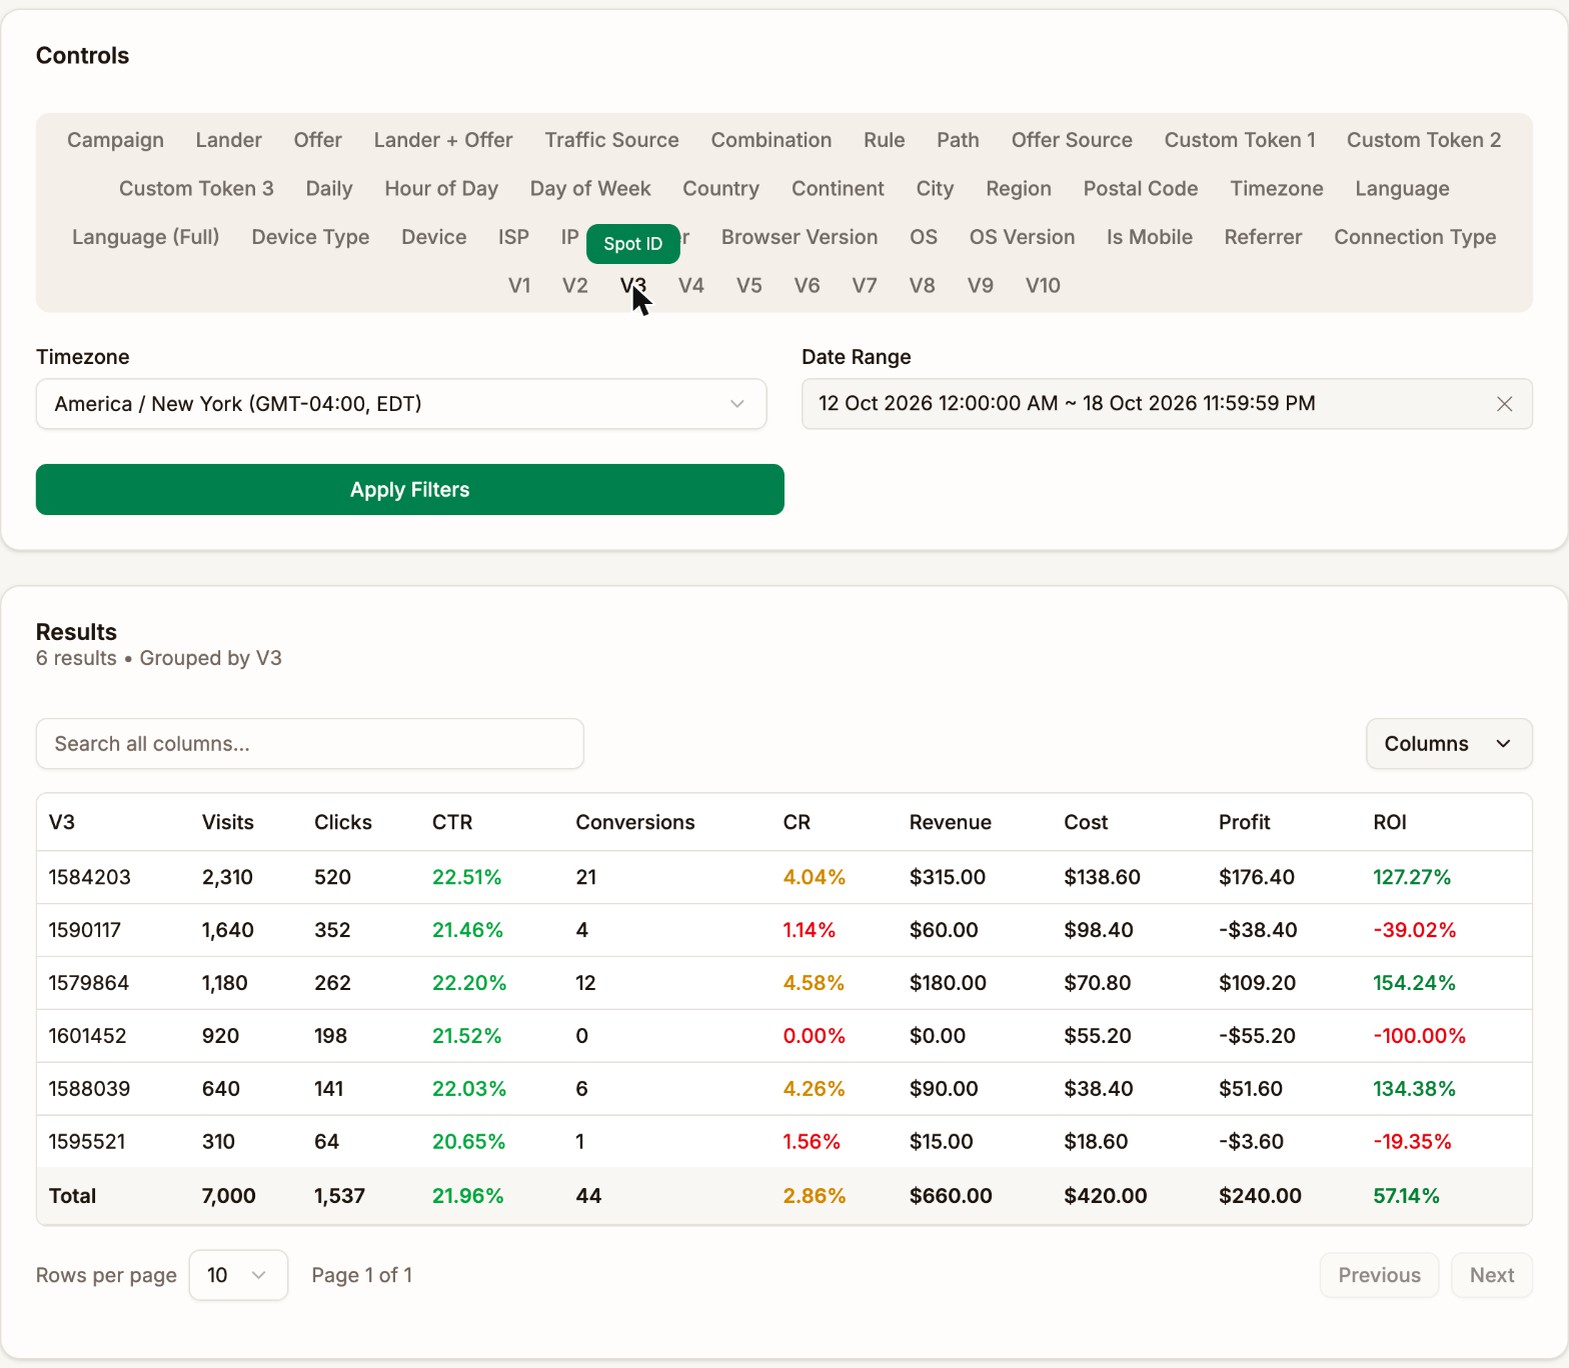
Task: Go to the Previous page
Action: pyautogui.click(x=1379, y=1275)
